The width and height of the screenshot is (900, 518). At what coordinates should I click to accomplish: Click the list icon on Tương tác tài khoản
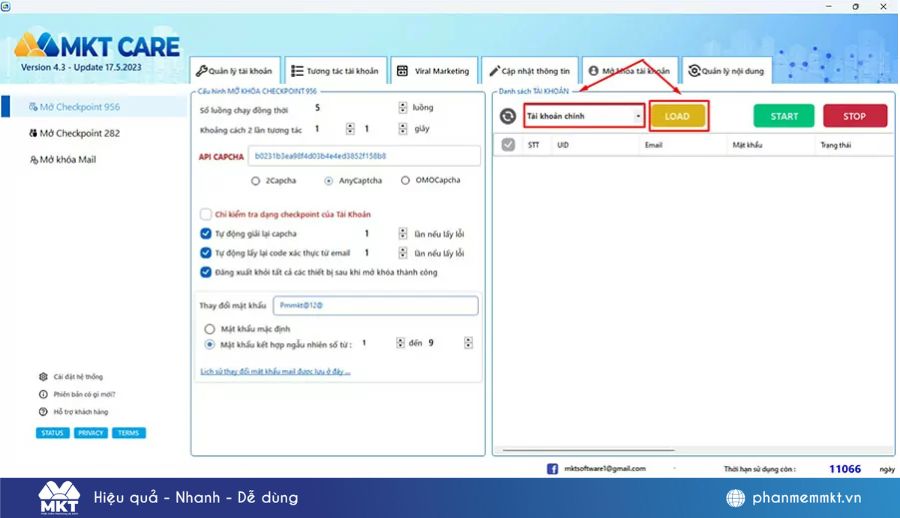[297, 71]
